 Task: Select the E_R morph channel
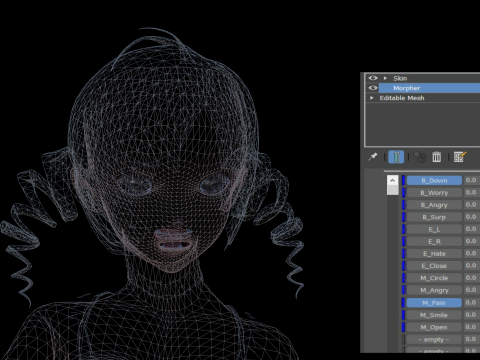[434, 241]
